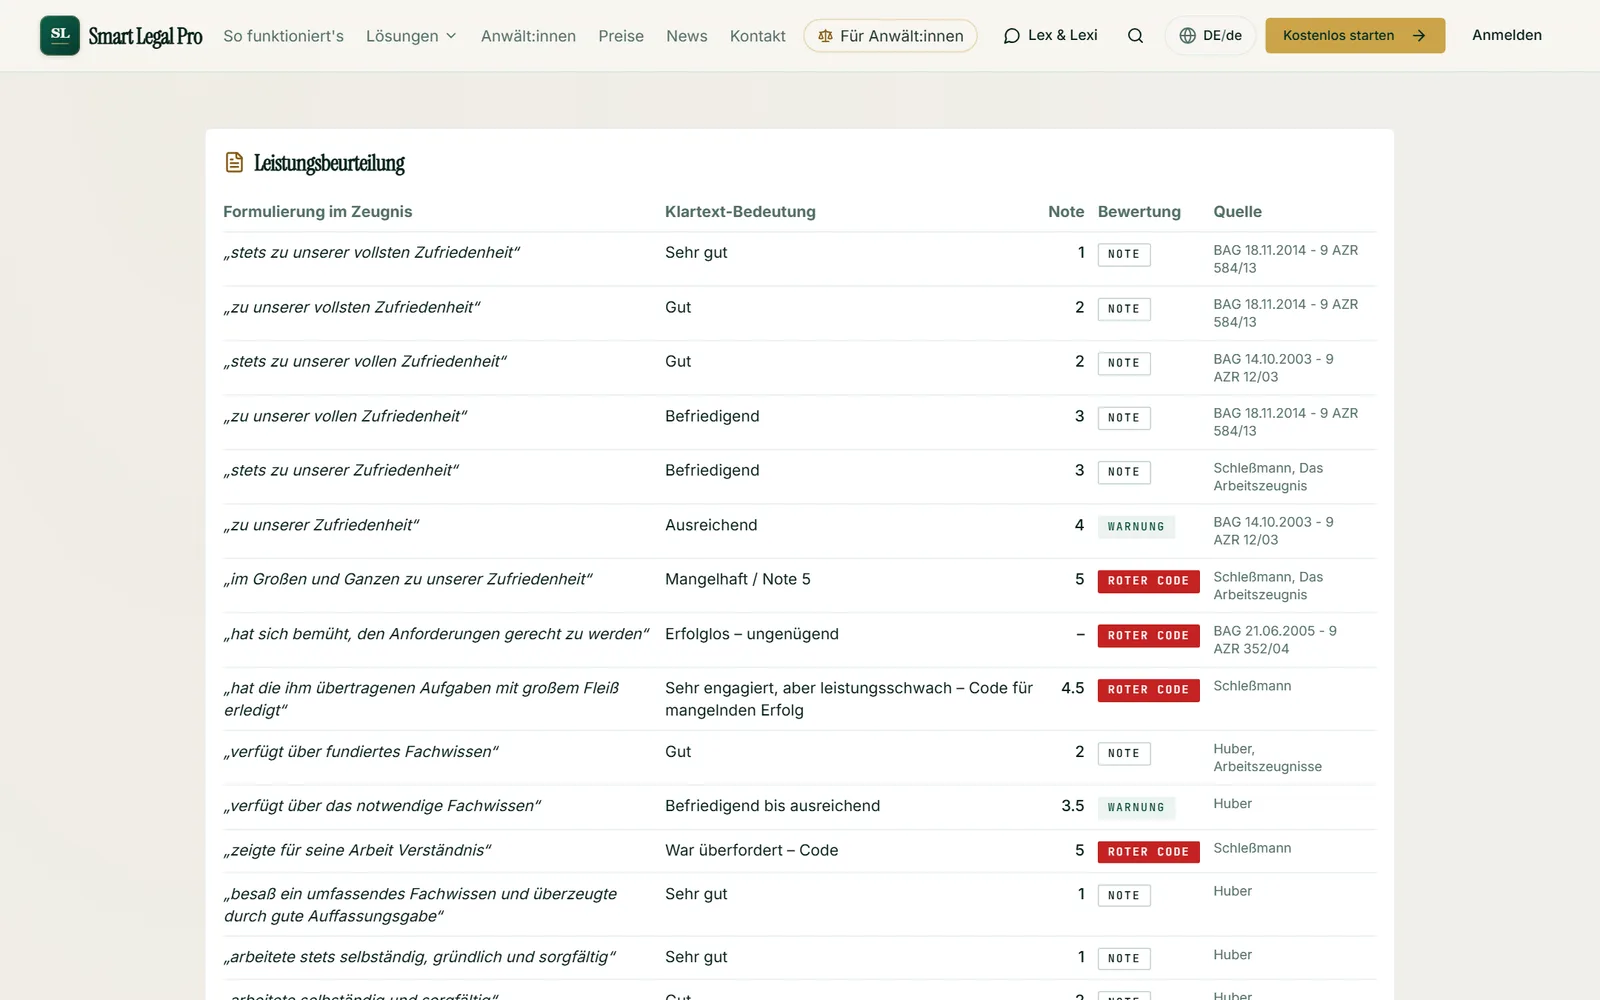Click the Bewertung column header
Screen dimensions: 1600x1000
coord(1139,212)
